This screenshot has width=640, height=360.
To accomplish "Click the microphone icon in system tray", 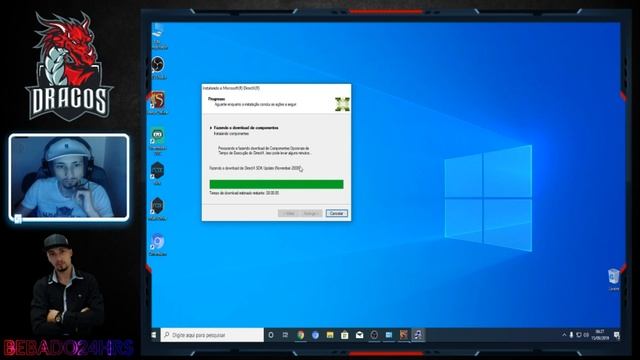I will point(571,335).
